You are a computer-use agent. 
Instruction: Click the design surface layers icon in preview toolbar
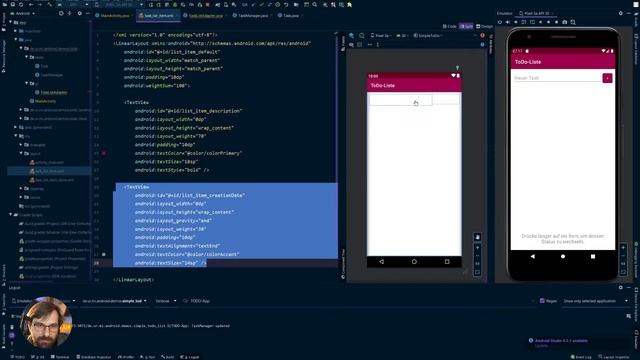click(351, 36)
